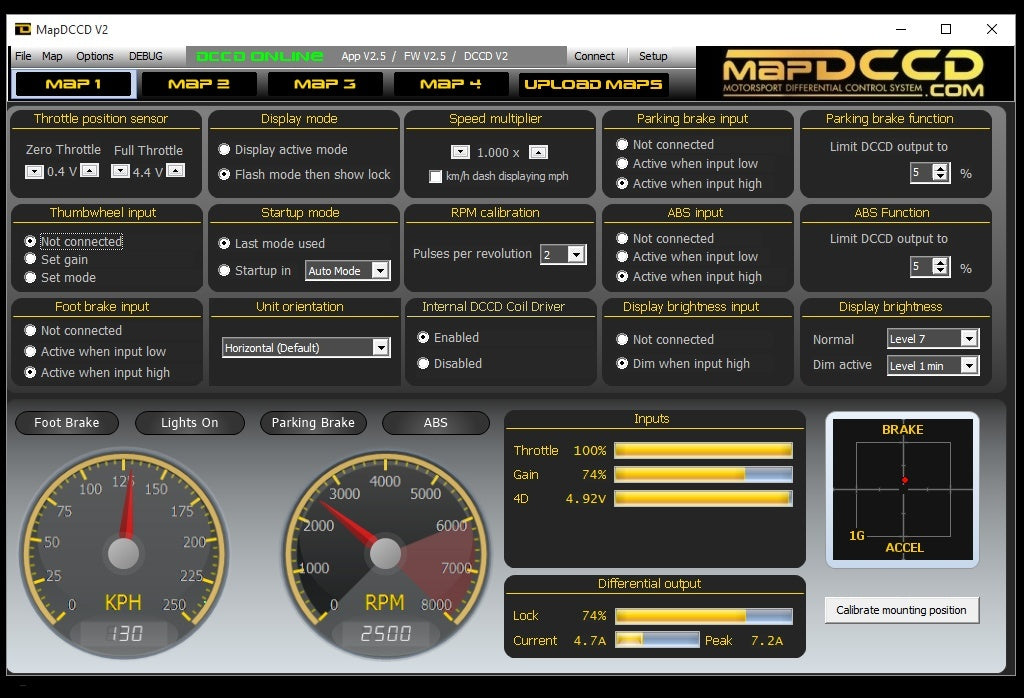Expand Unit orientation Horizontal dropdown

click(x=306, y=347)
